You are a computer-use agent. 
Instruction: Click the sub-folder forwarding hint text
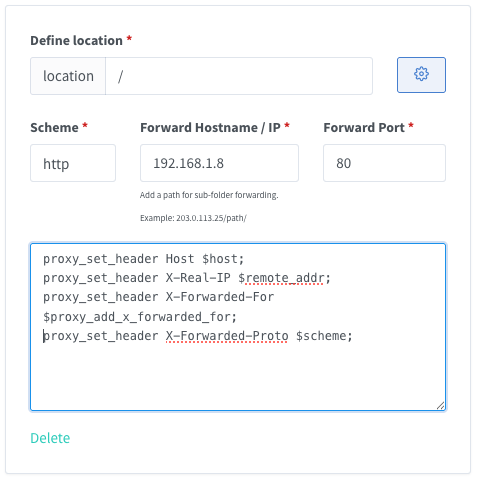(209, 195)
